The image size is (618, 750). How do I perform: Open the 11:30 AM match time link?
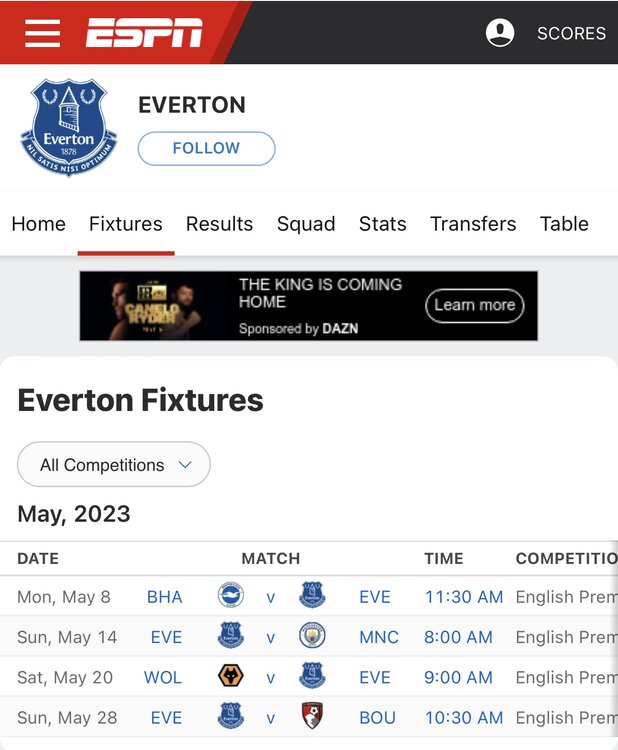pos(463,597)
